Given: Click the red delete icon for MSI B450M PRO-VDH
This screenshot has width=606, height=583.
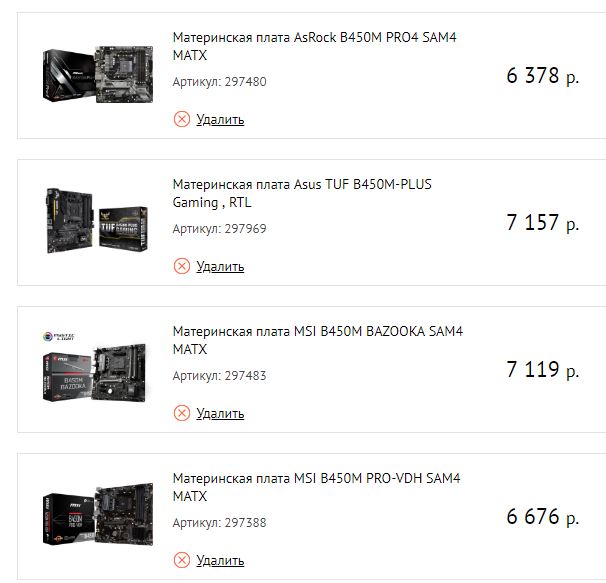Looking at the screenshot, I should tap(182, 560).
